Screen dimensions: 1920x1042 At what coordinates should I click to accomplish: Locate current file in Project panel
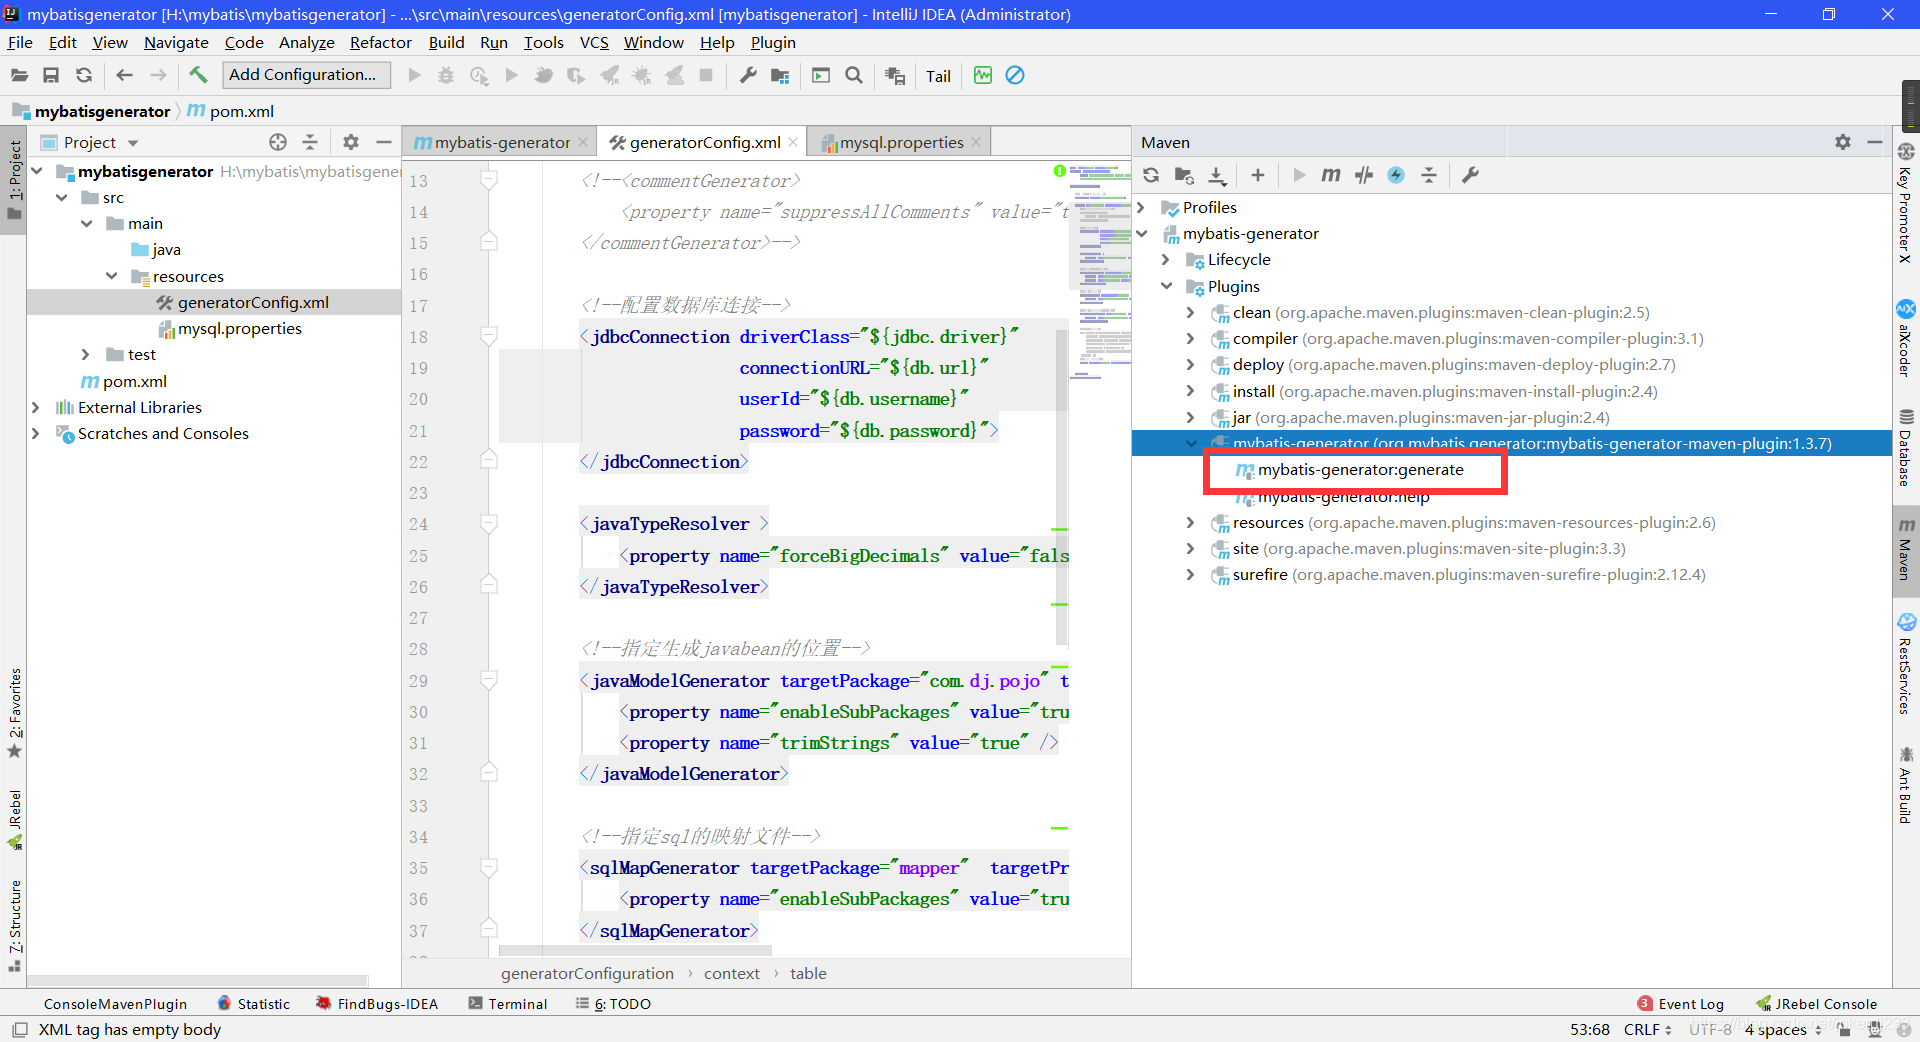[x=278, y=142]
